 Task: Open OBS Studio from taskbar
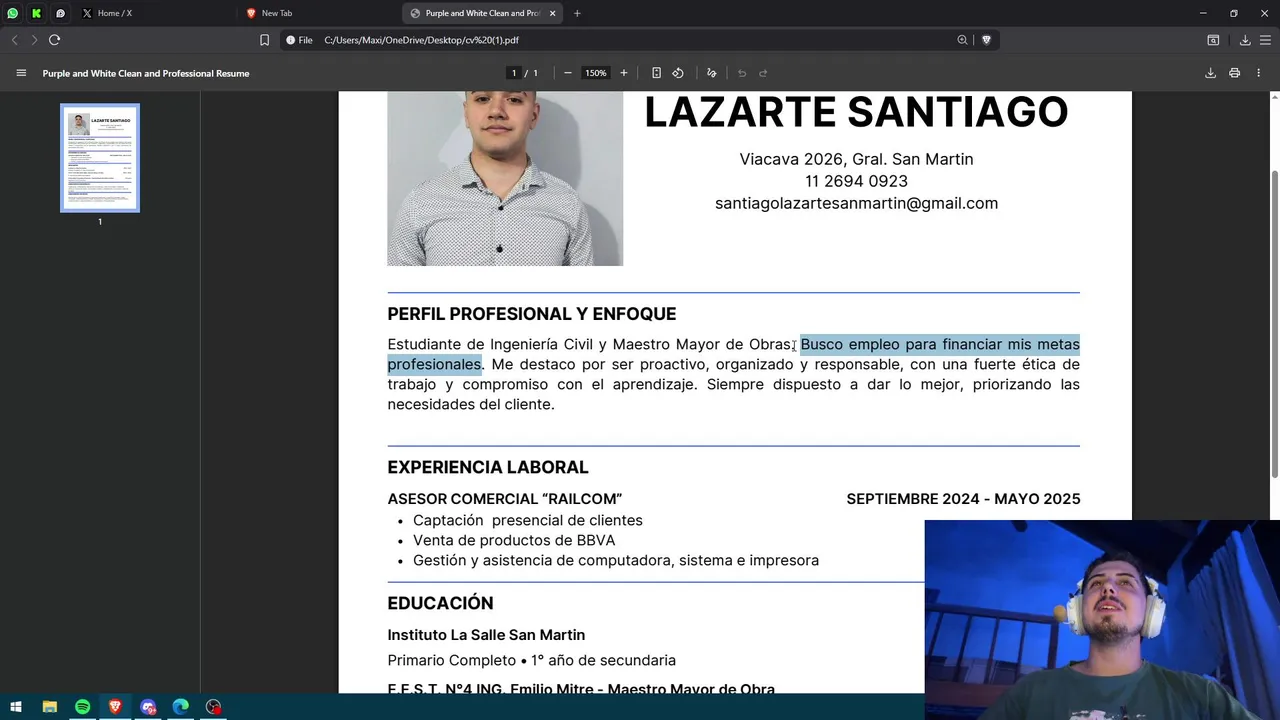214,707
